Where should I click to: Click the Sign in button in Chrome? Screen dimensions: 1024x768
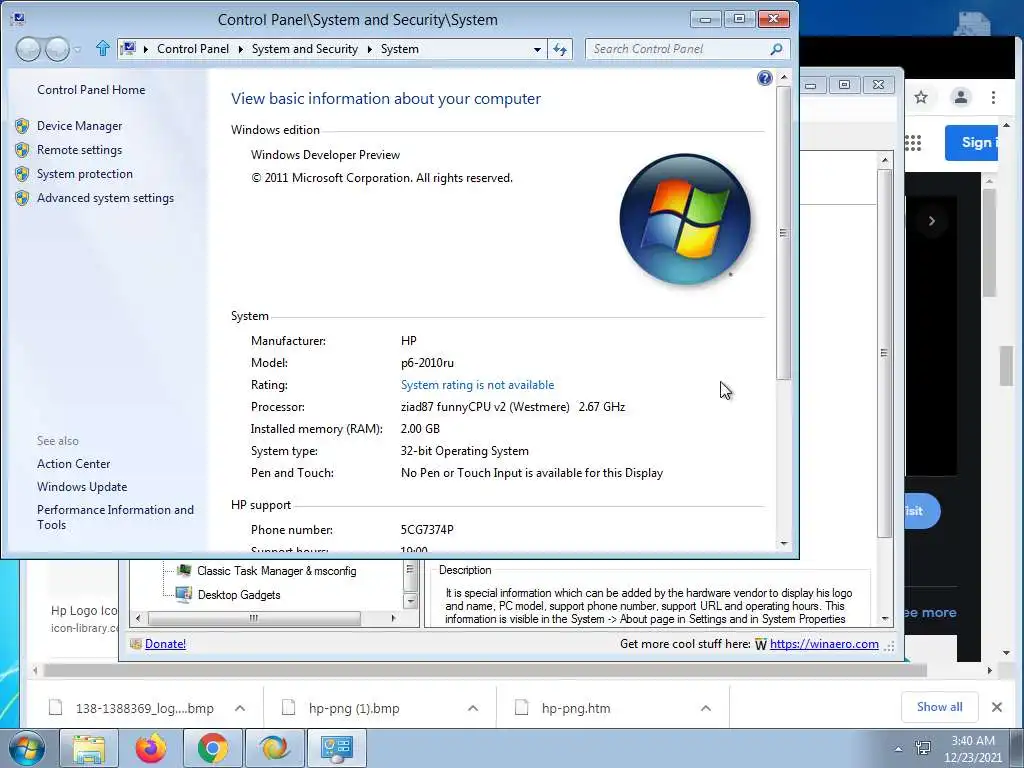[972, 142]
